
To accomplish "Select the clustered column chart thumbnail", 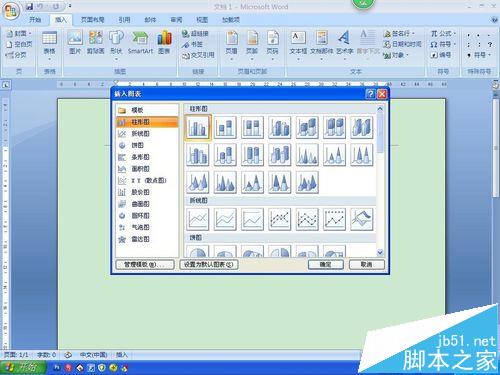I will point(198,127).
